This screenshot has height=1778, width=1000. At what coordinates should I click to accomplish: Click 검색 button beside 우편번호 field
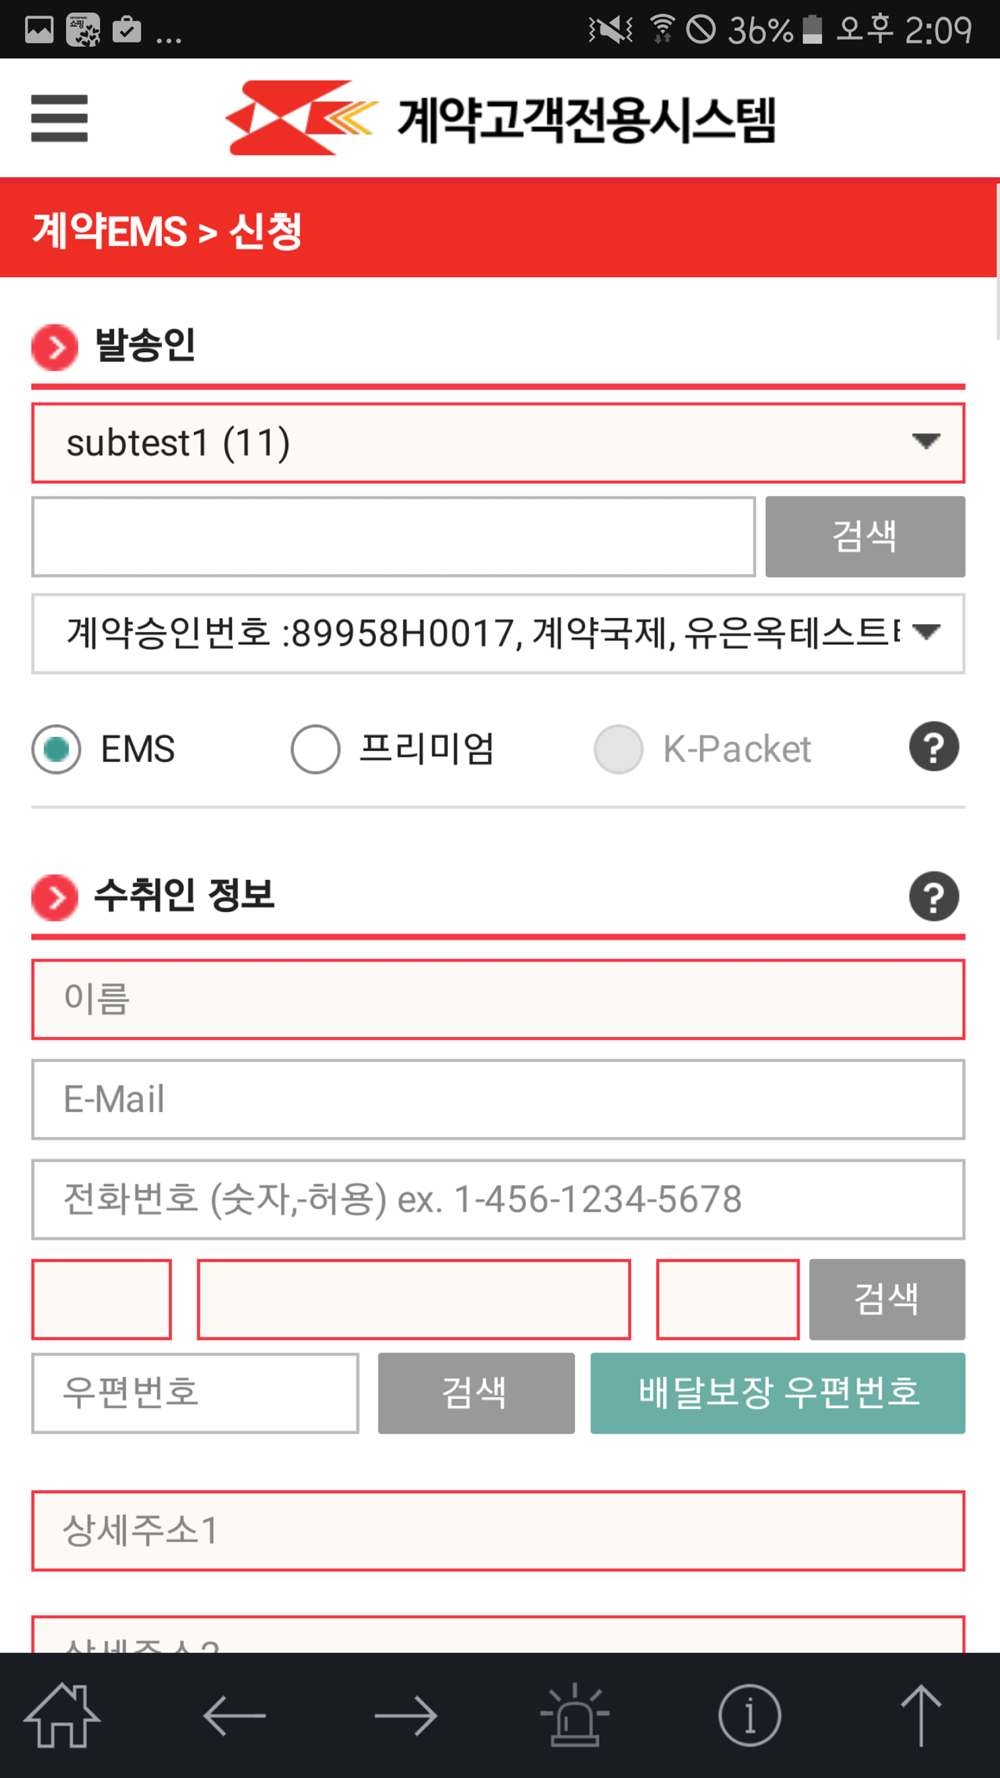tap(476, 1393)
